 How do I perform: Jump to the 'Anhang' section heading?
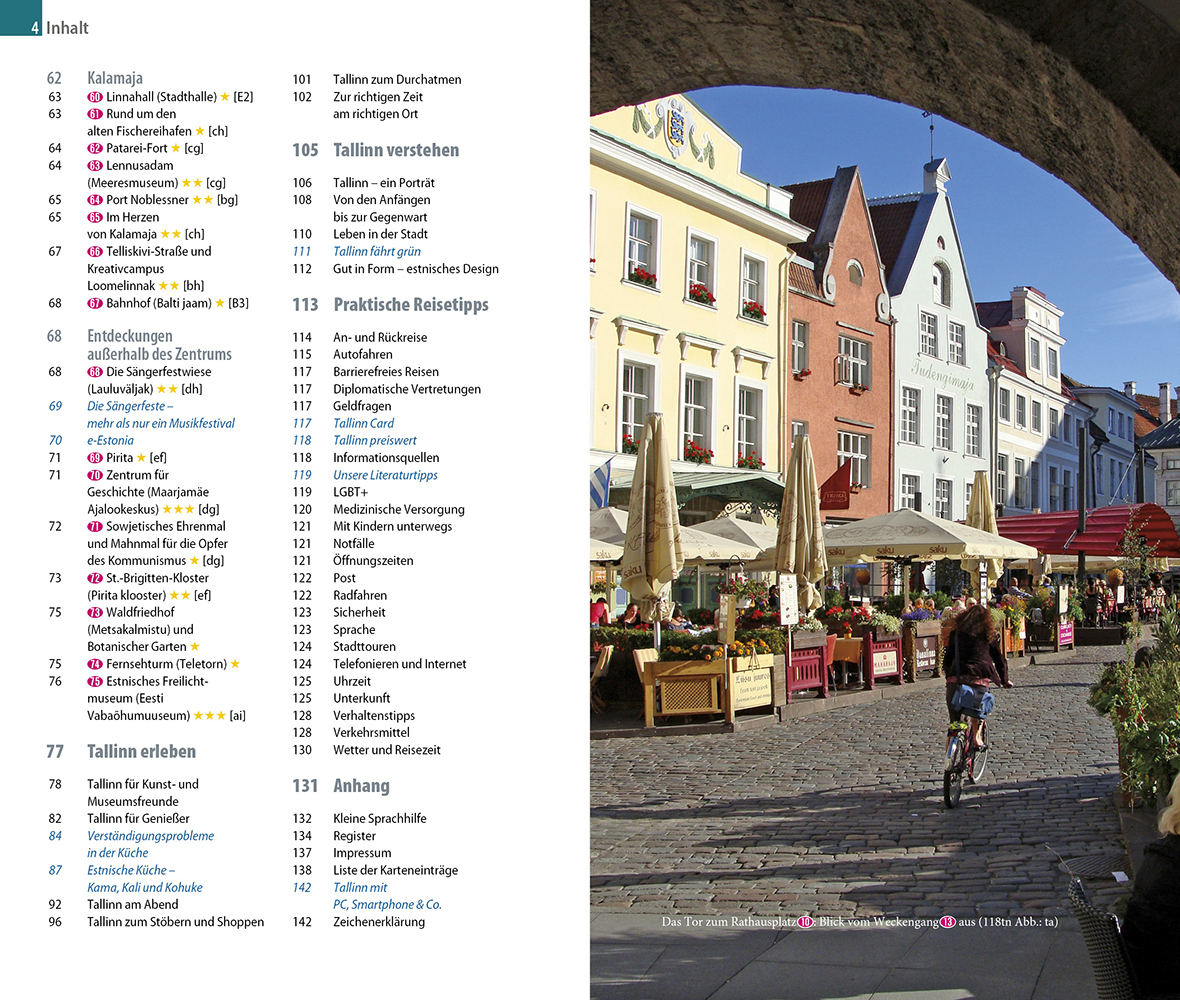click(361, 786)
